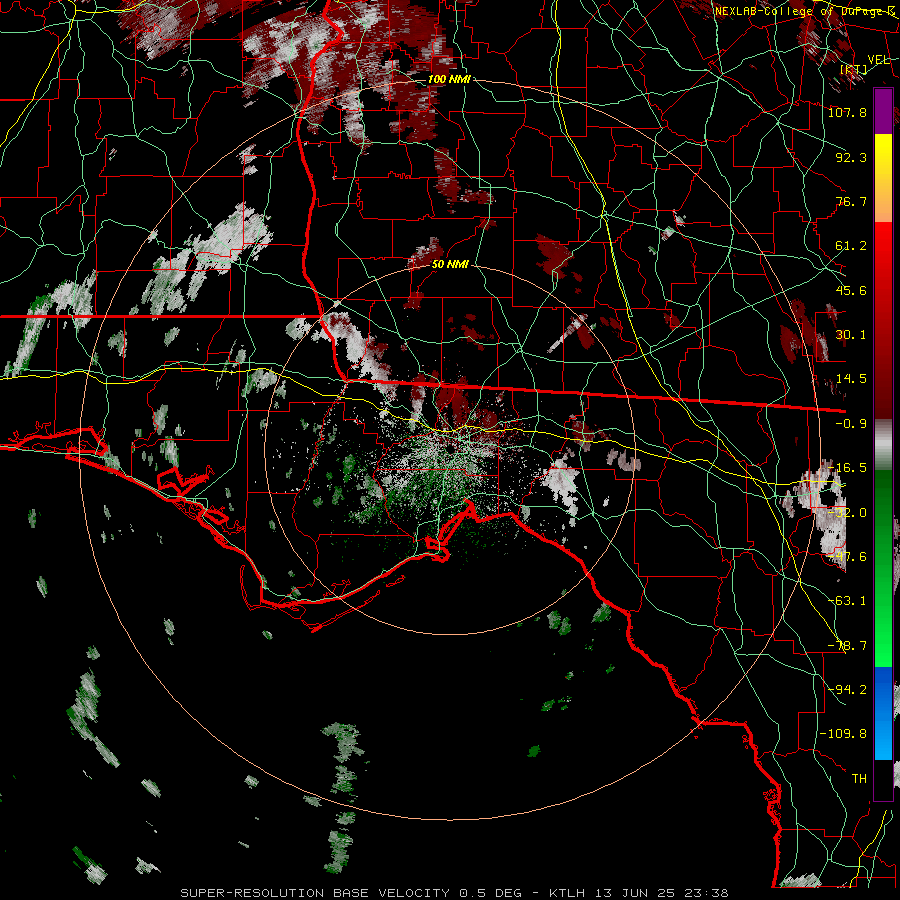Click the -47.6 legend value

pos(847,557)
